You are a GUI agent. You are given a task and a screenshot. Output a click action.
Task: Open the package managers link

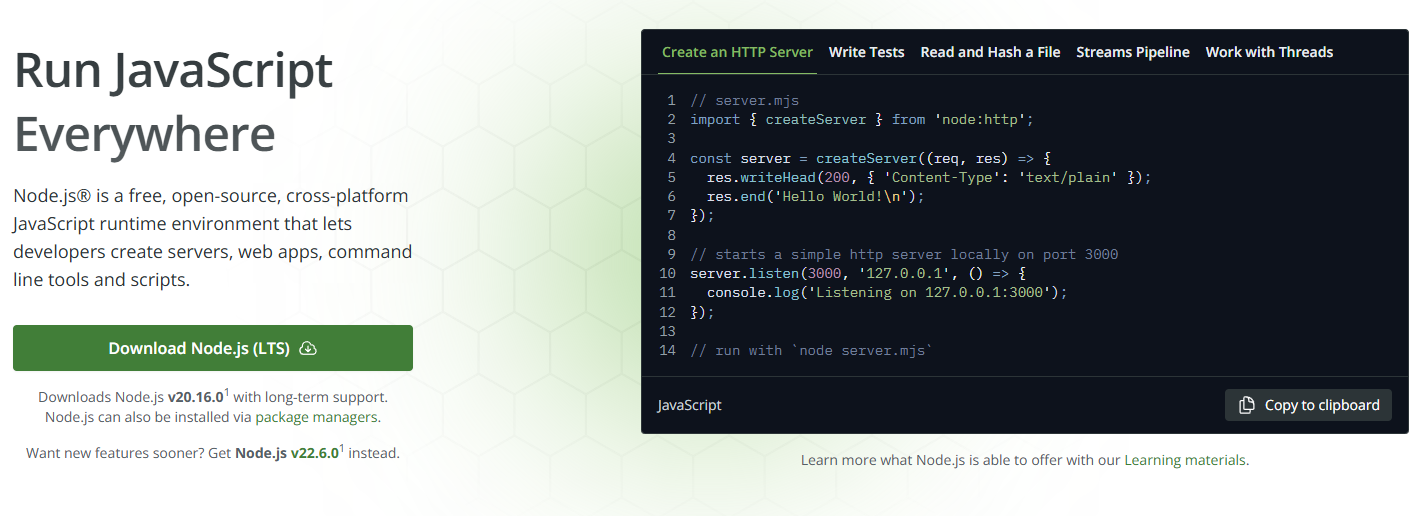tap(317, 417)
